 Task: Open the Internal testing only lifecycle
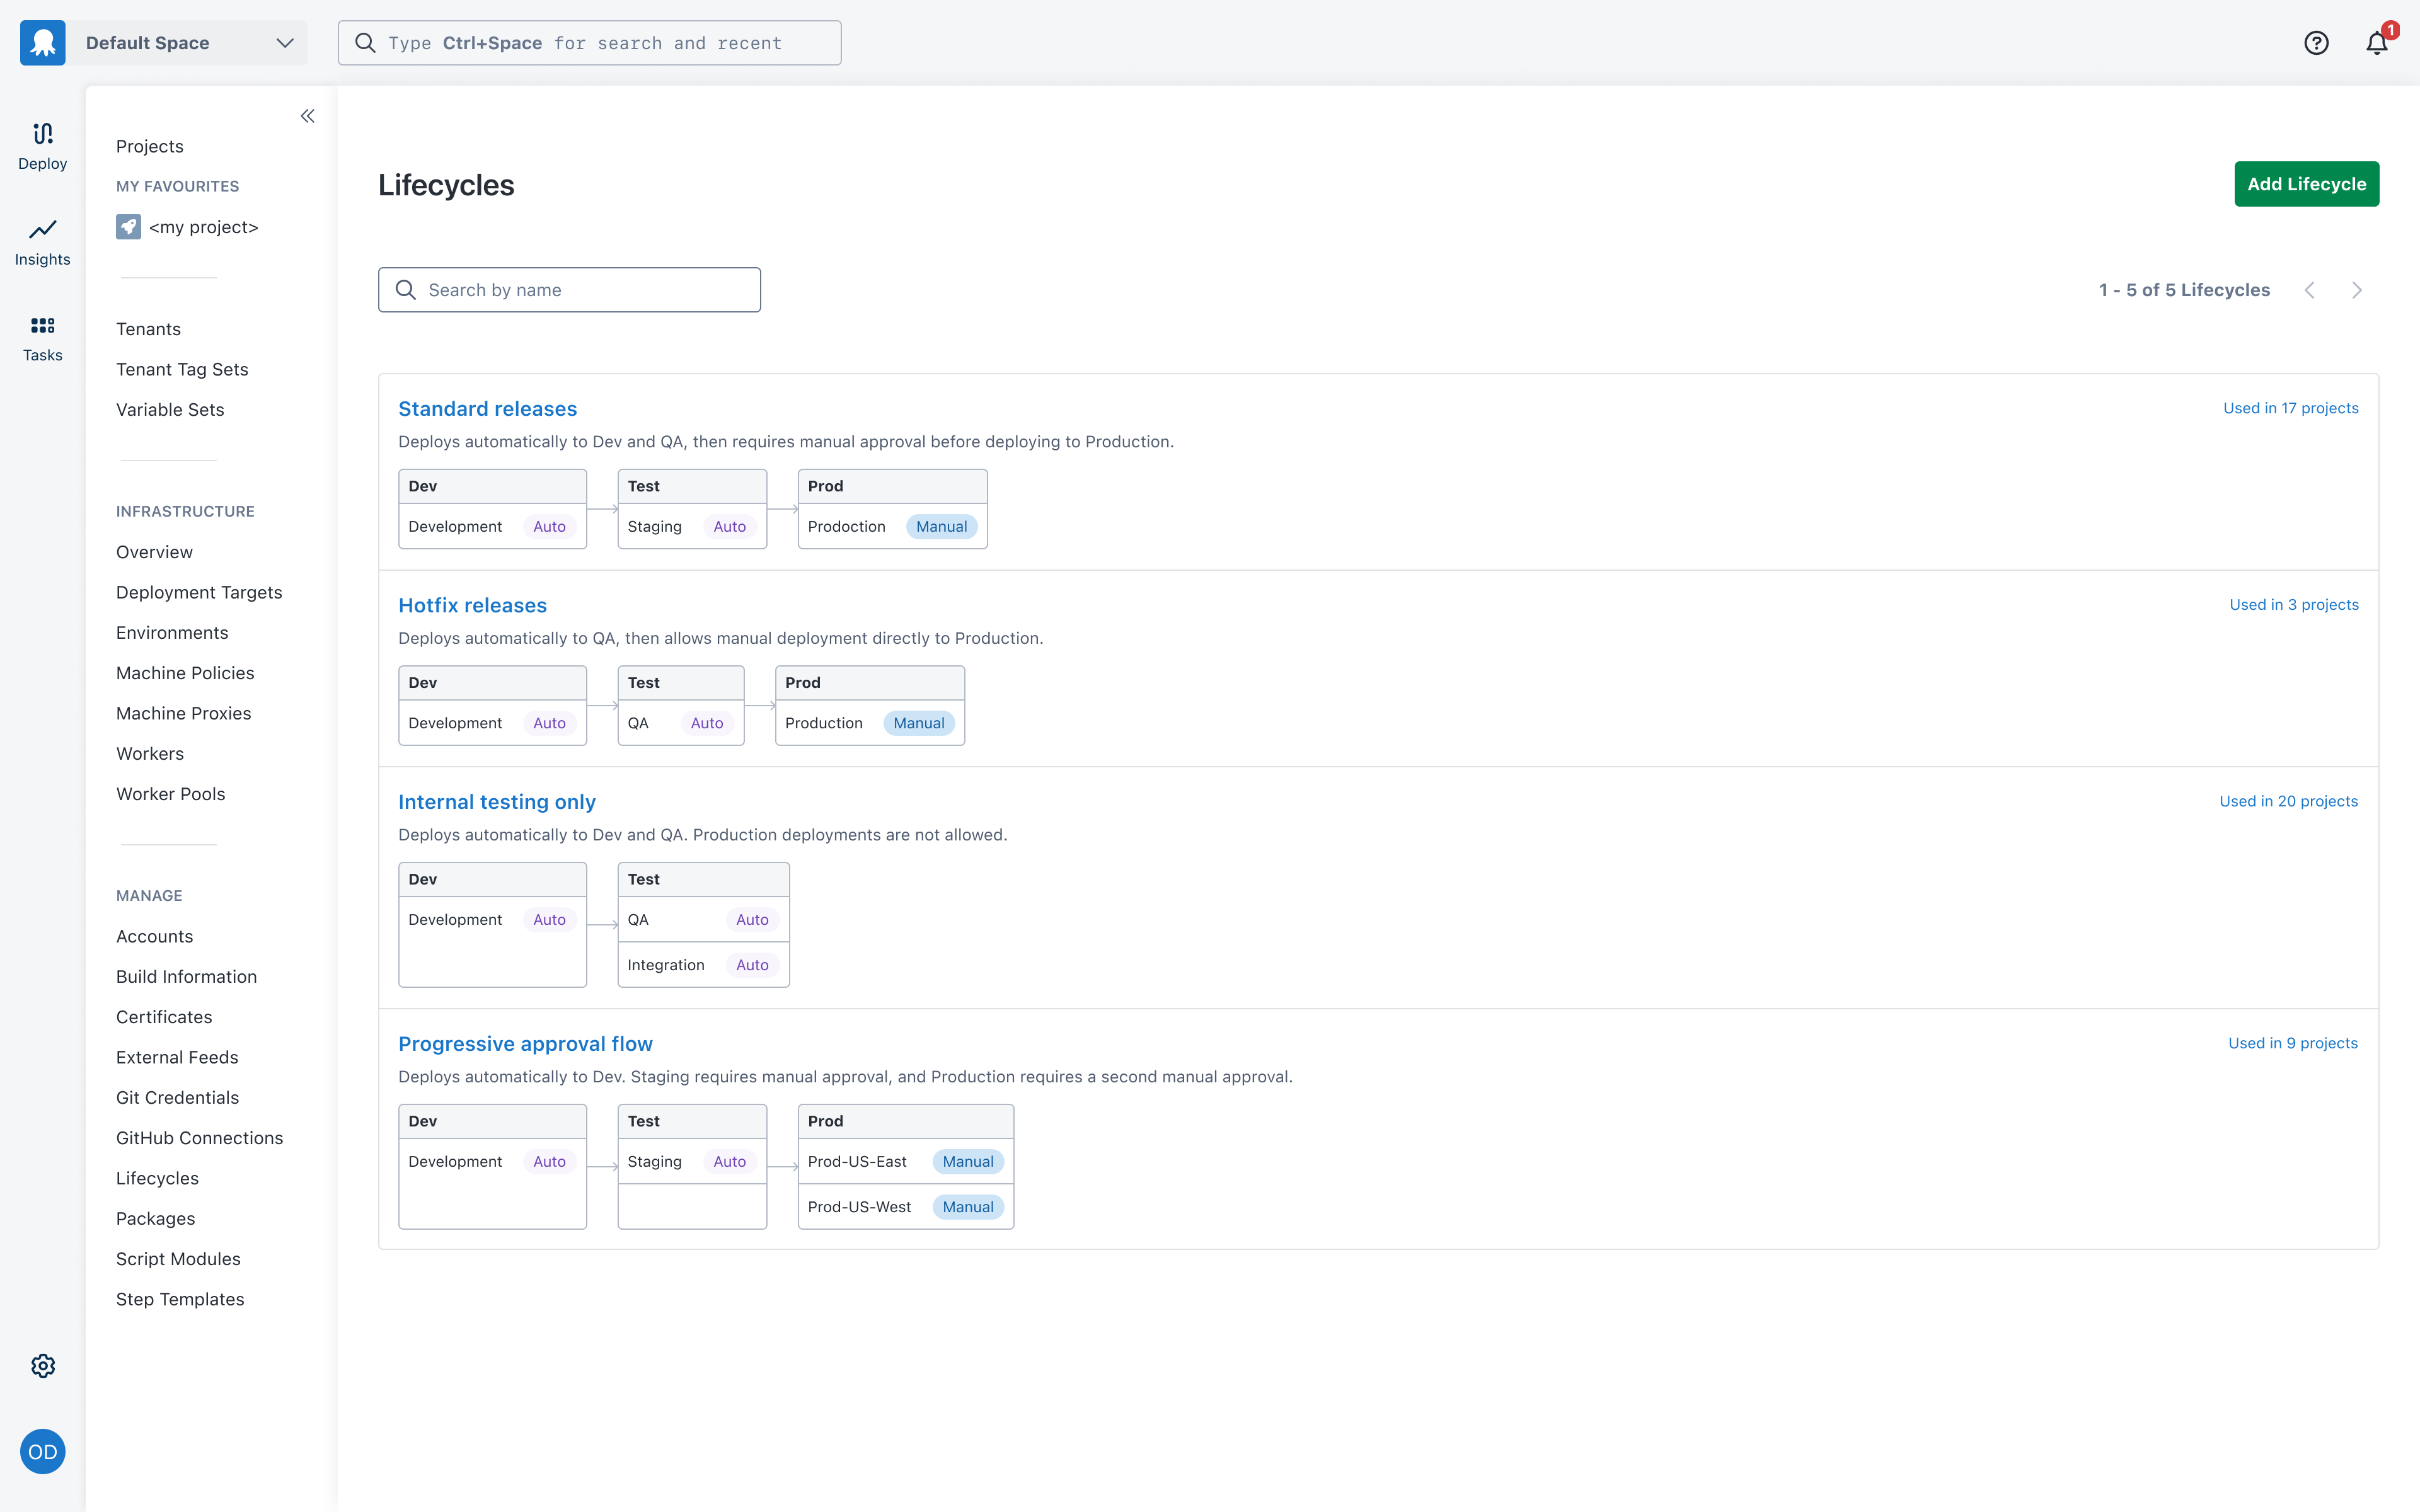(x=497, y=802)
